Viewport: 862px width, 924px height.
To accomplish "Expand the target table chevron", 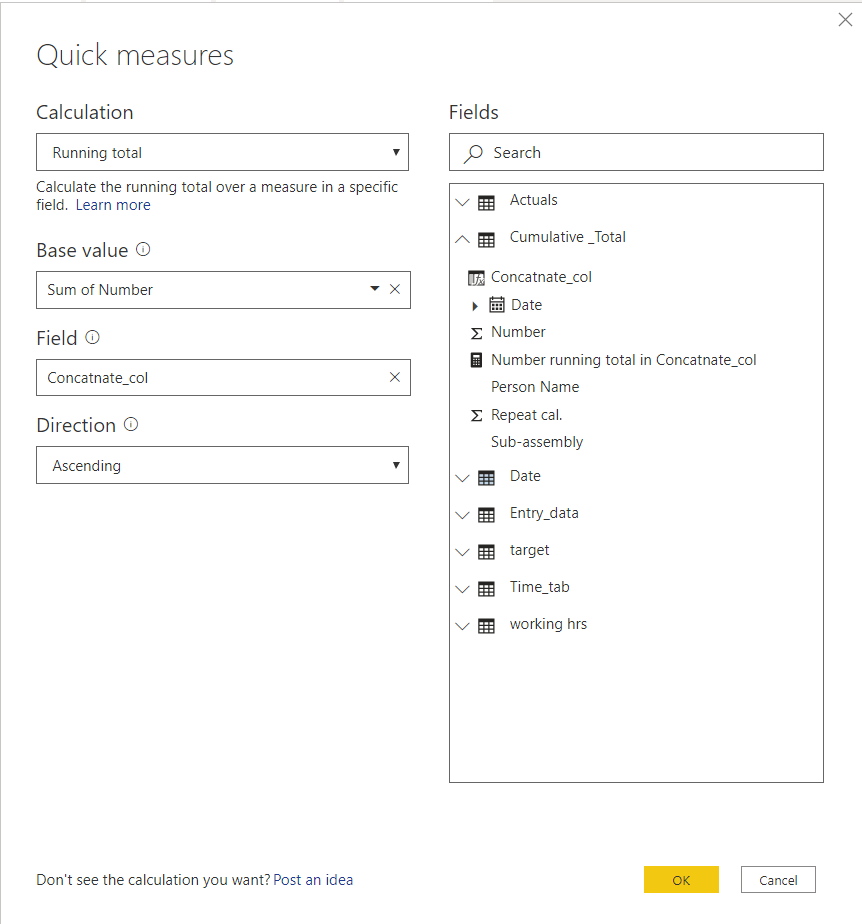I will (x=463, y=552).
